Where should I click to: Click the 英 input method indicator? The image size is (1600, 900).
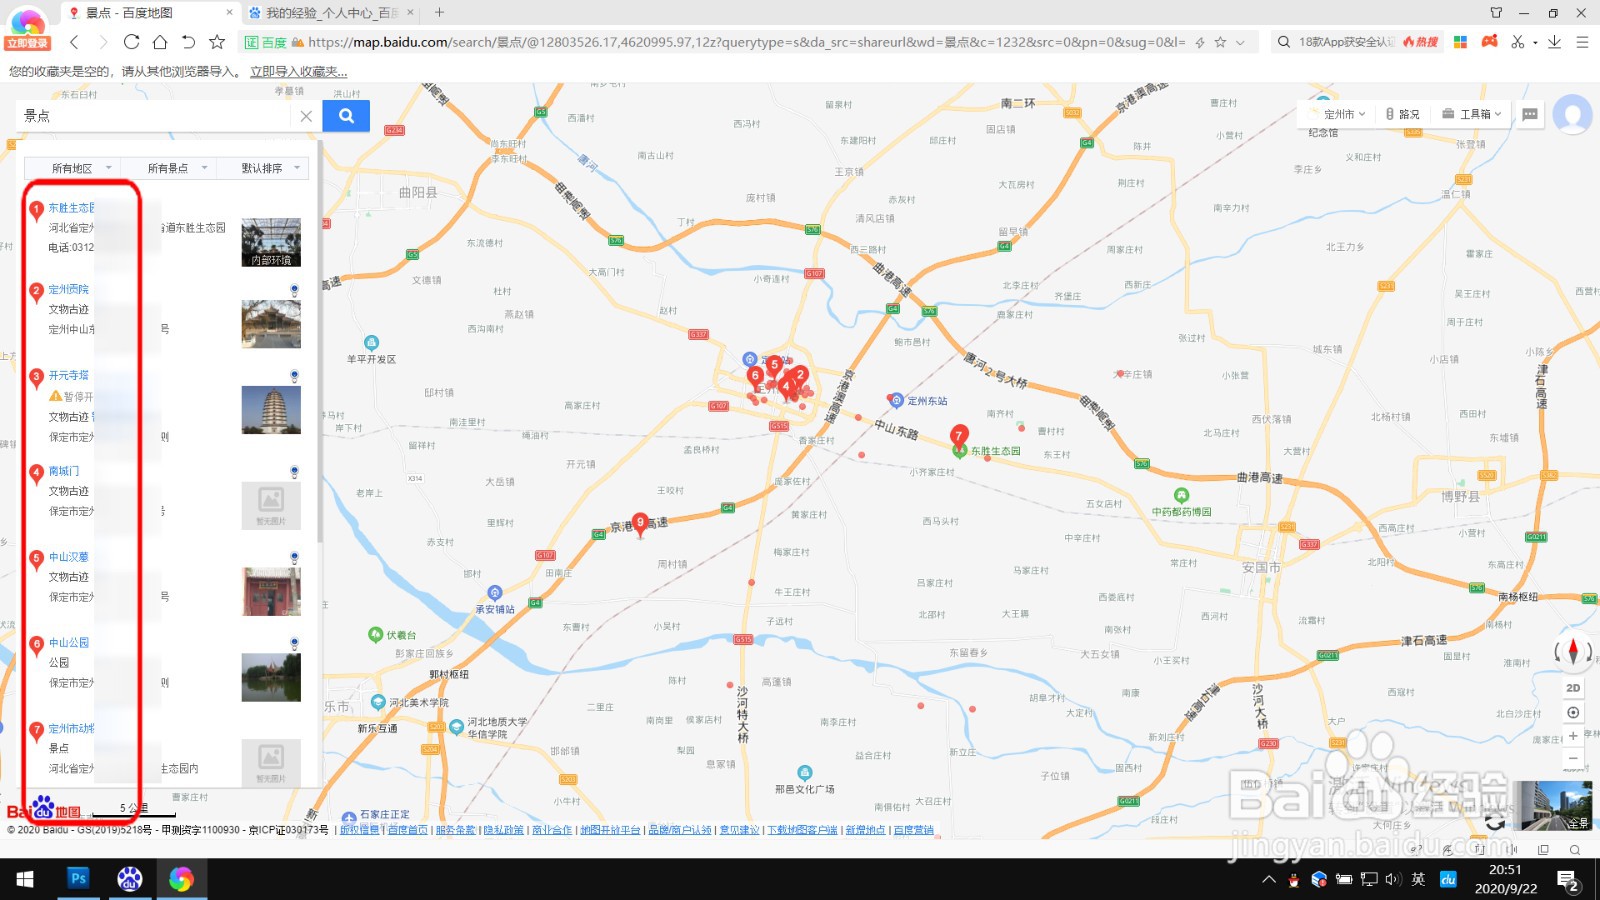1418,879
